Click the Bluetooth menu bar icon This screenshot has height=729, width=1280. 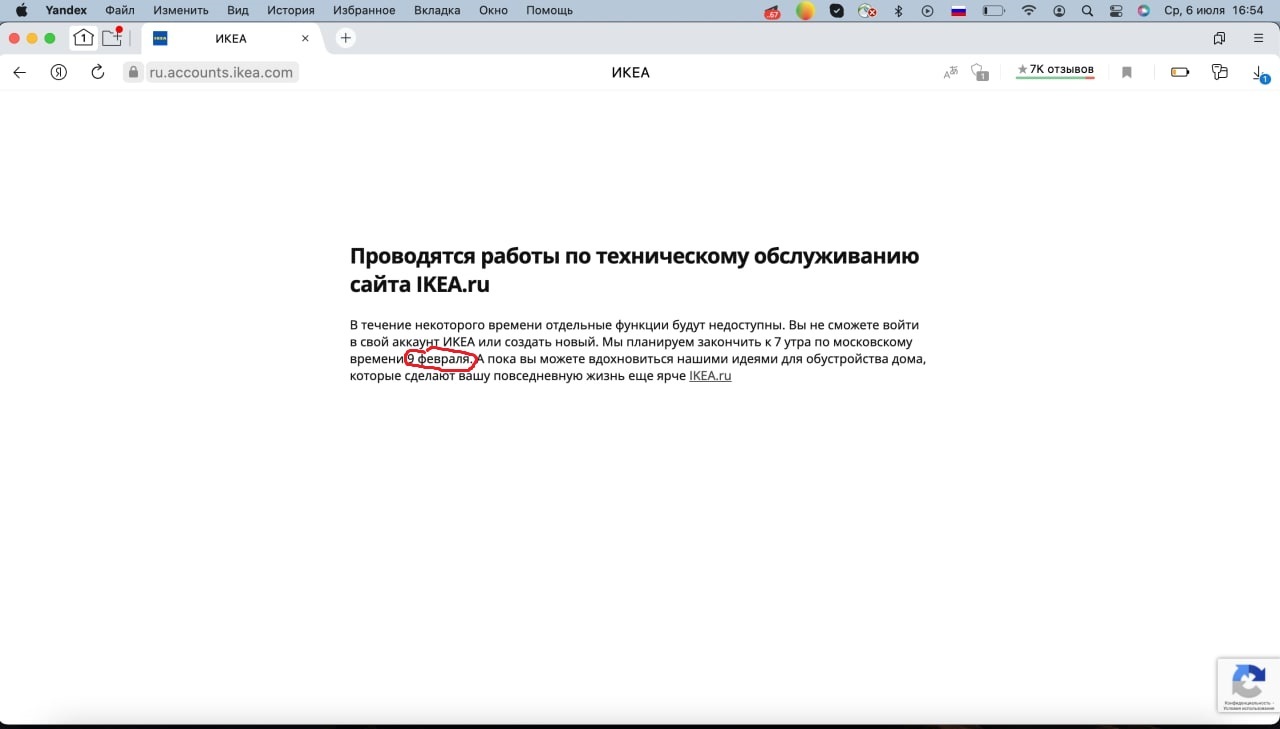[898, 11]
